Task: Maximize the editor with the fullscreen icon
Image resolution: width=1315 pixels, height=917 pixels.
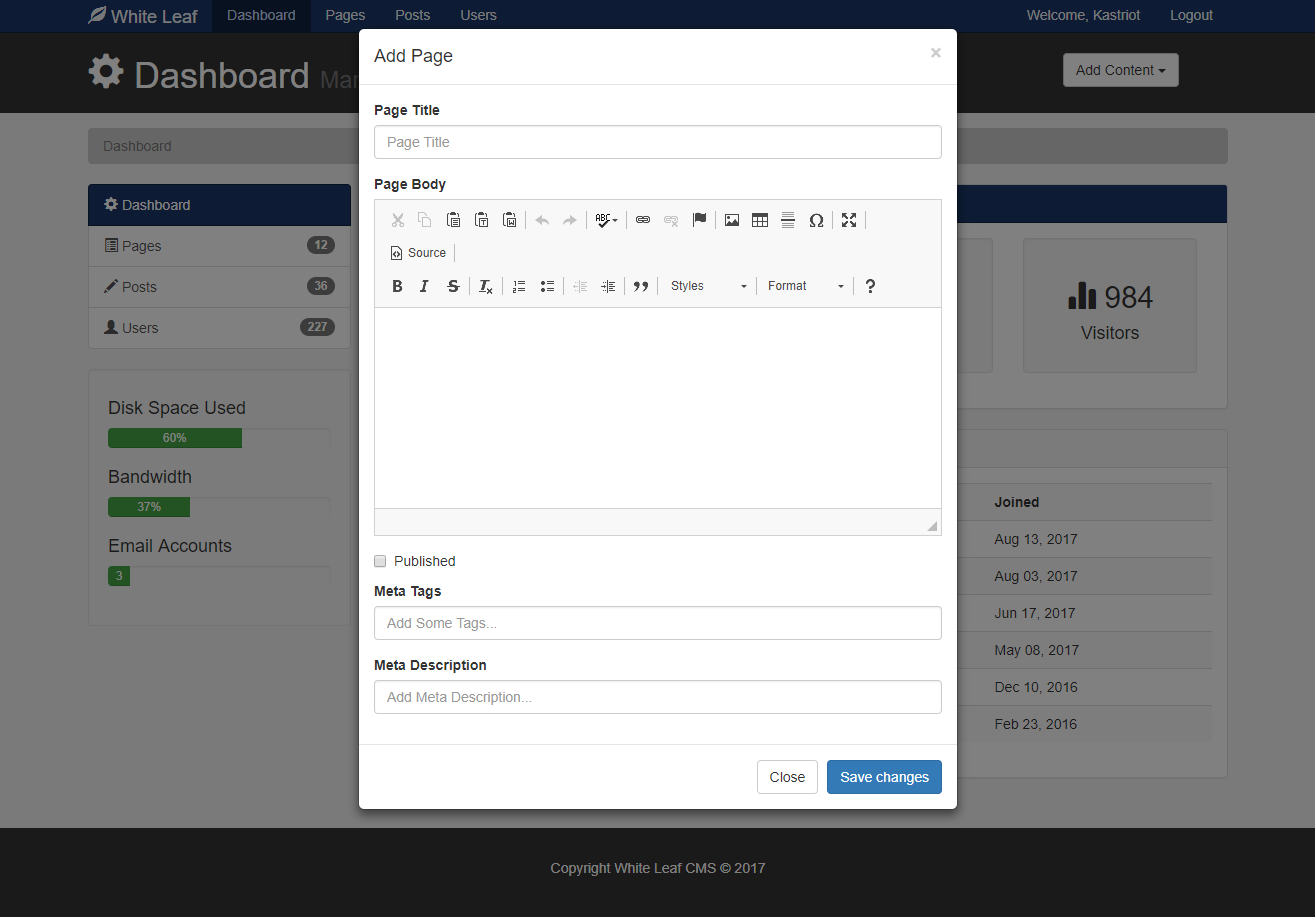Action: tap(849, 219)
